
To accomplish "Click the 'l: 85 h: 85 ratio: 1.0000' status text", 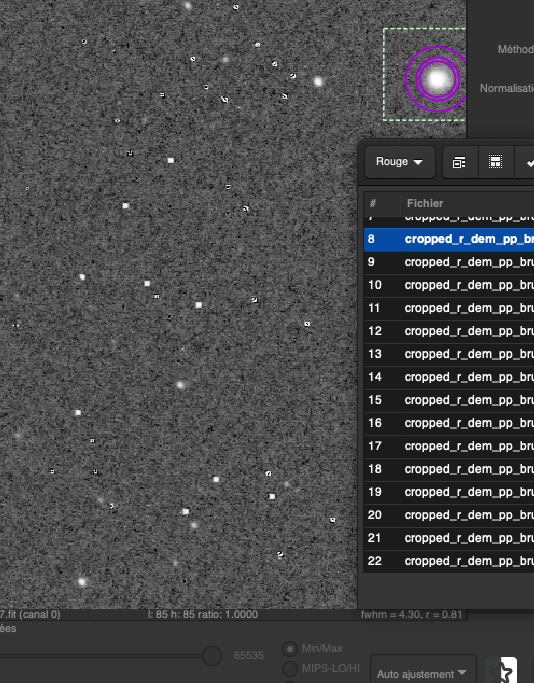I will [203, 615].
